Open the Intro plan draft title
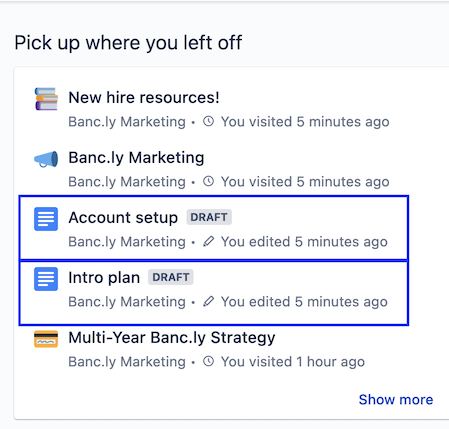The height and width of the screenshot is (429, 449). (104, 278)
